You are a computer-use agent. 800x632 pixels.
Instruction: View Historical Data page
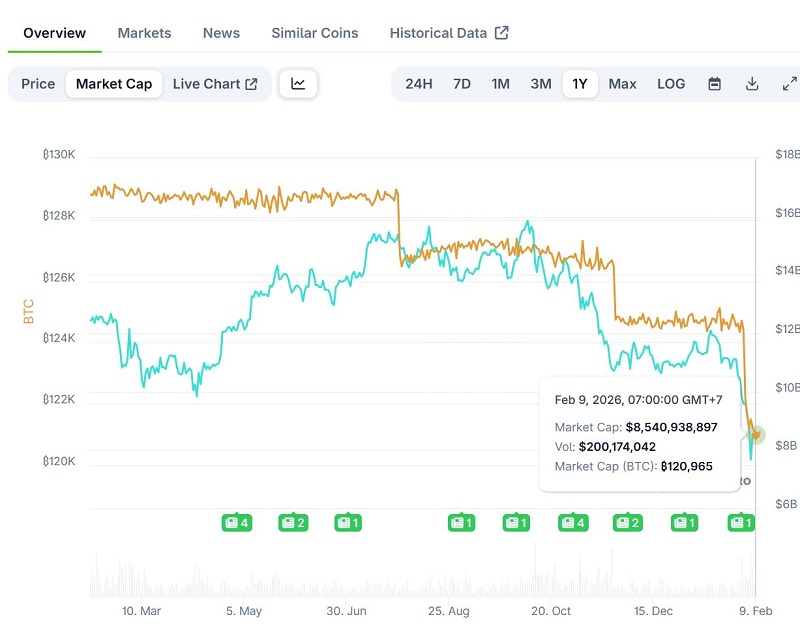tap(440, 32)
